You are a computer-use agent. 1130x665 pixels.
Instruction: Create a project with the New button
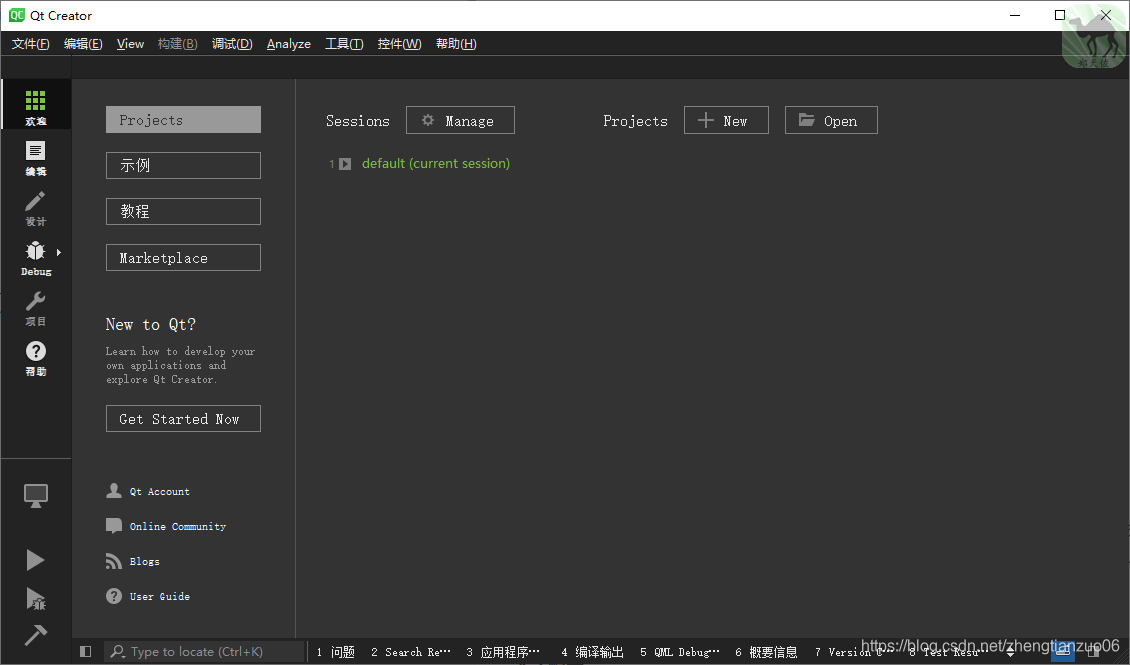pos(726,120)
